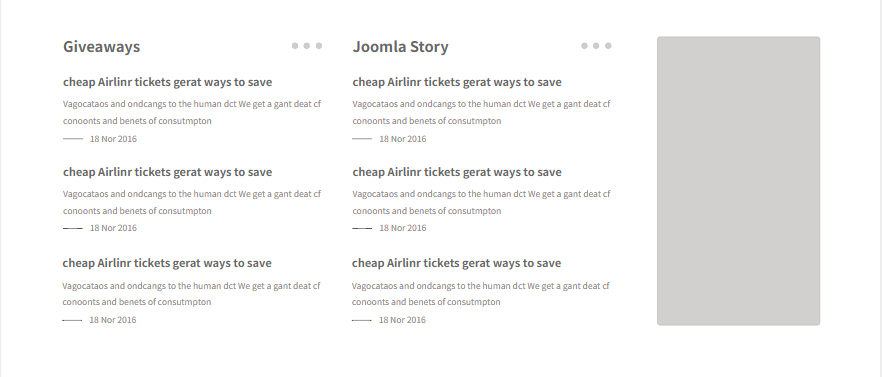Select second pagination dot in Giveaways section

tap(307, 46)
